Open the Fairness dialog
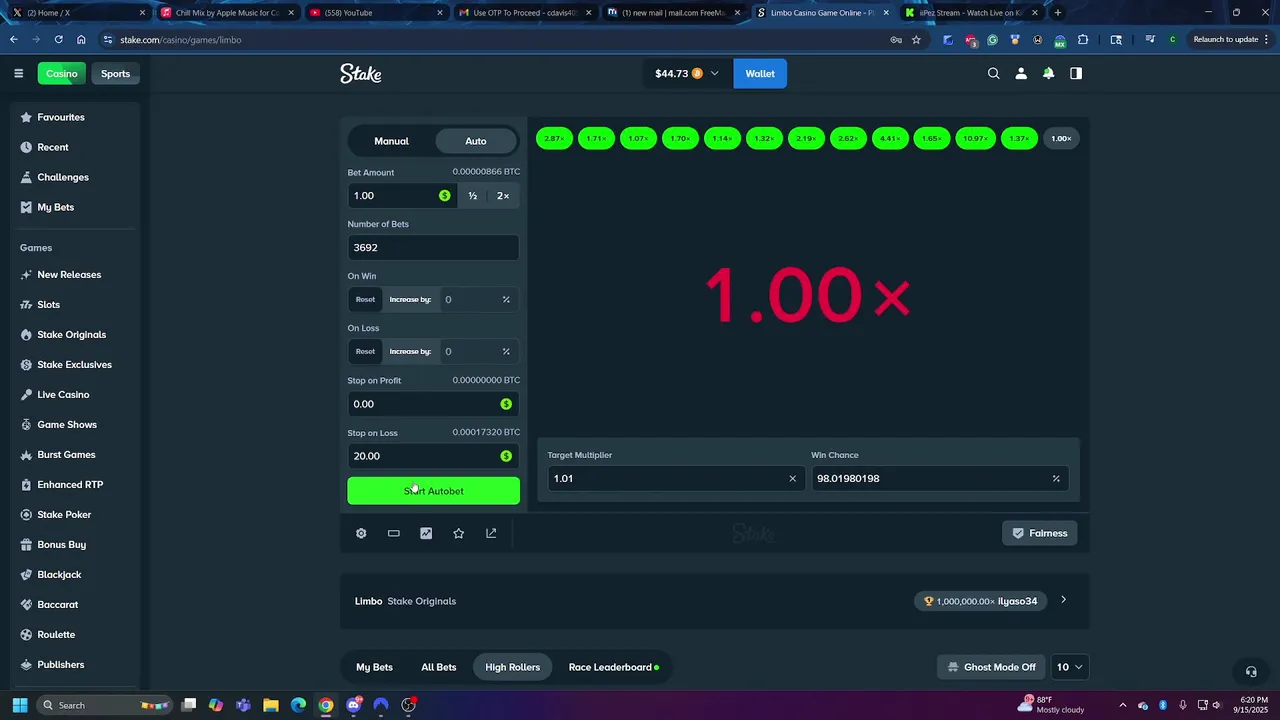Screen dimensions: 1280x720 [x=1039, y=533]
